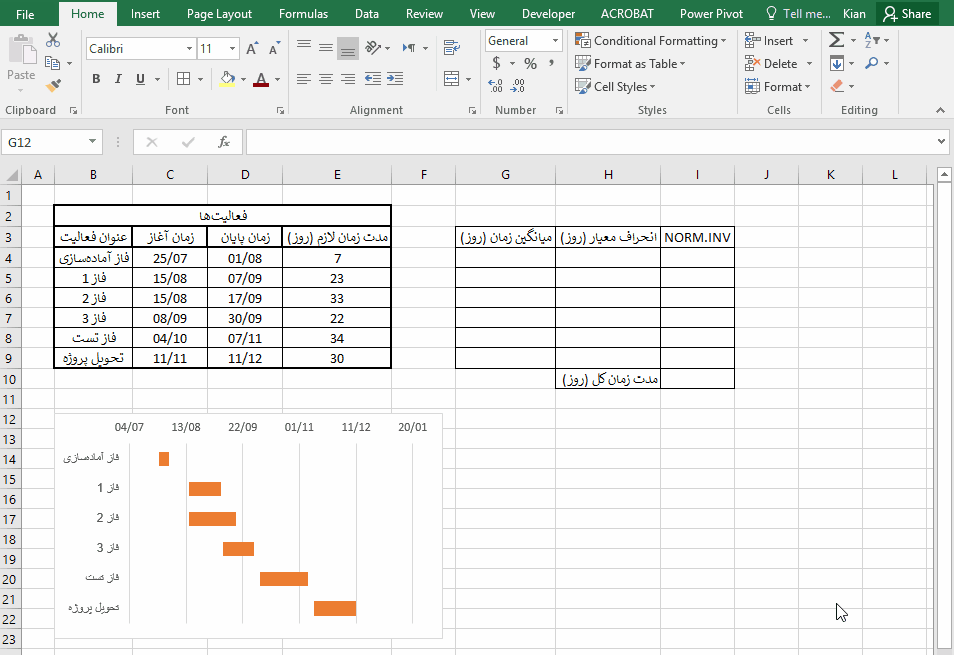Click the AutoSum sigma icon

click(836, 40)
